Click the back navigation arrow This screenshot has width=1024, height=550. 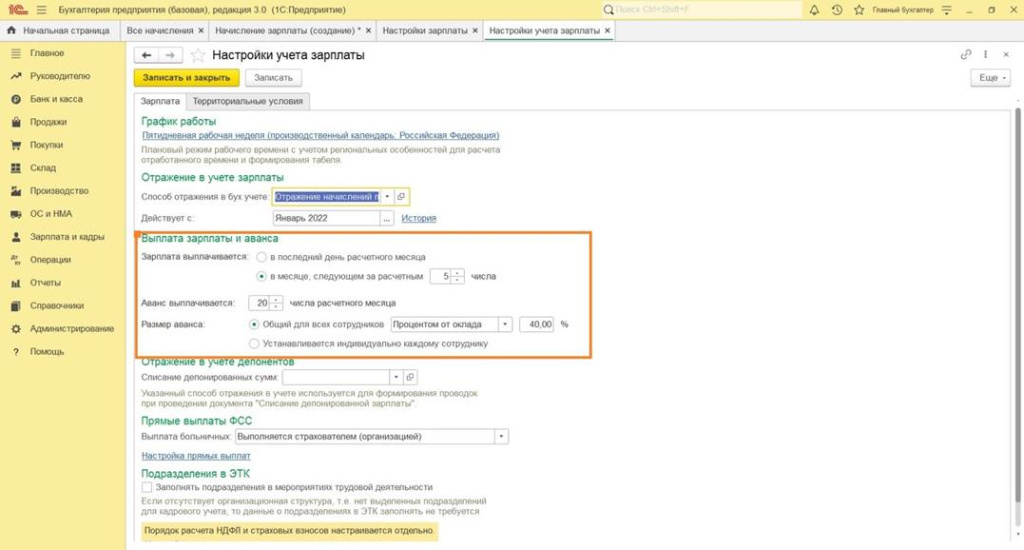(146, 55)
